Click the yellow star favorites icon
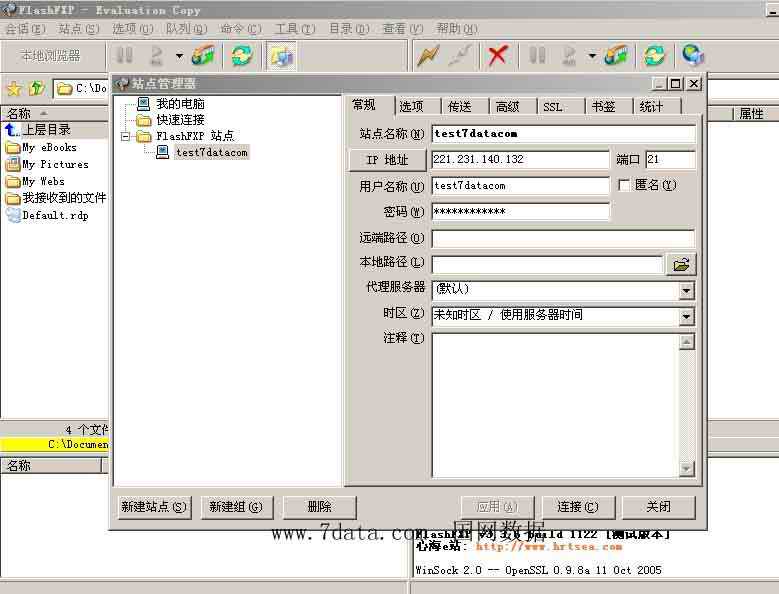 (x=14, y=89)
